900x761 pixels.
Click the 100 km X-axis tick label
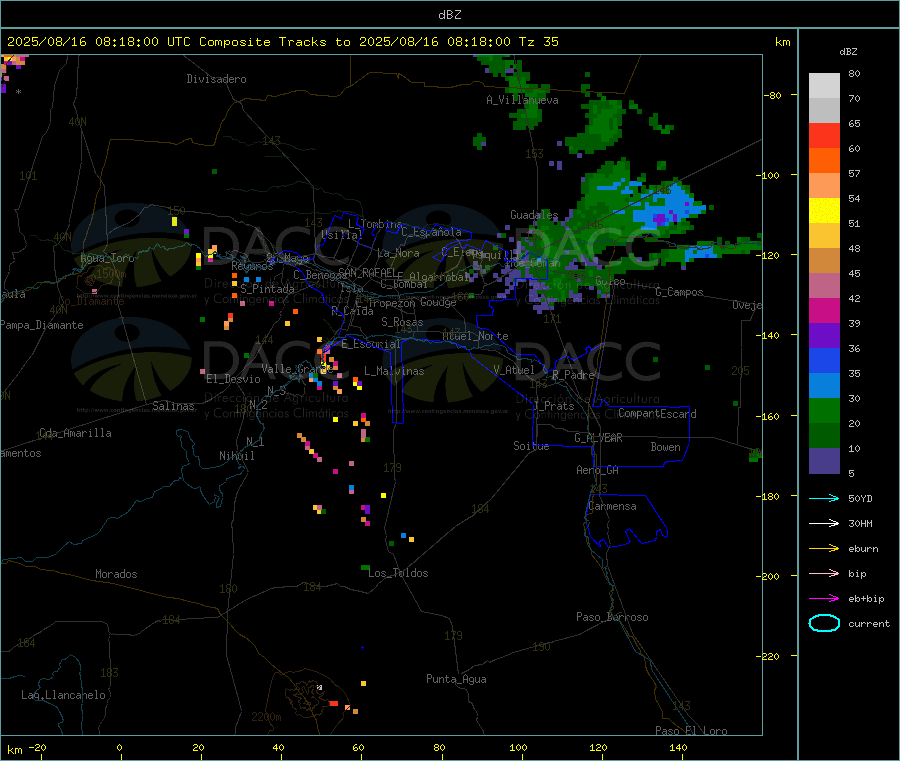pyautogui.click(x=518, y=747)
